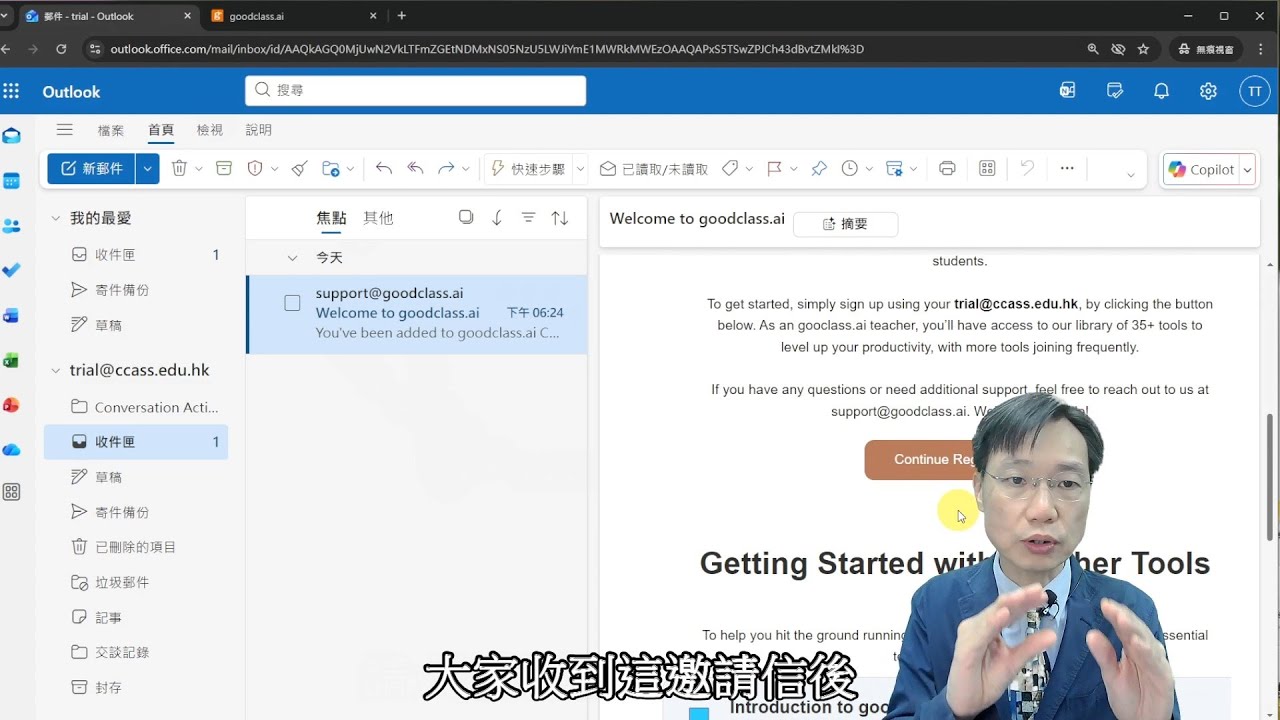Click the browser address bar URL
The width and height of the screenshot is (1280, 720).
point(487,49)
